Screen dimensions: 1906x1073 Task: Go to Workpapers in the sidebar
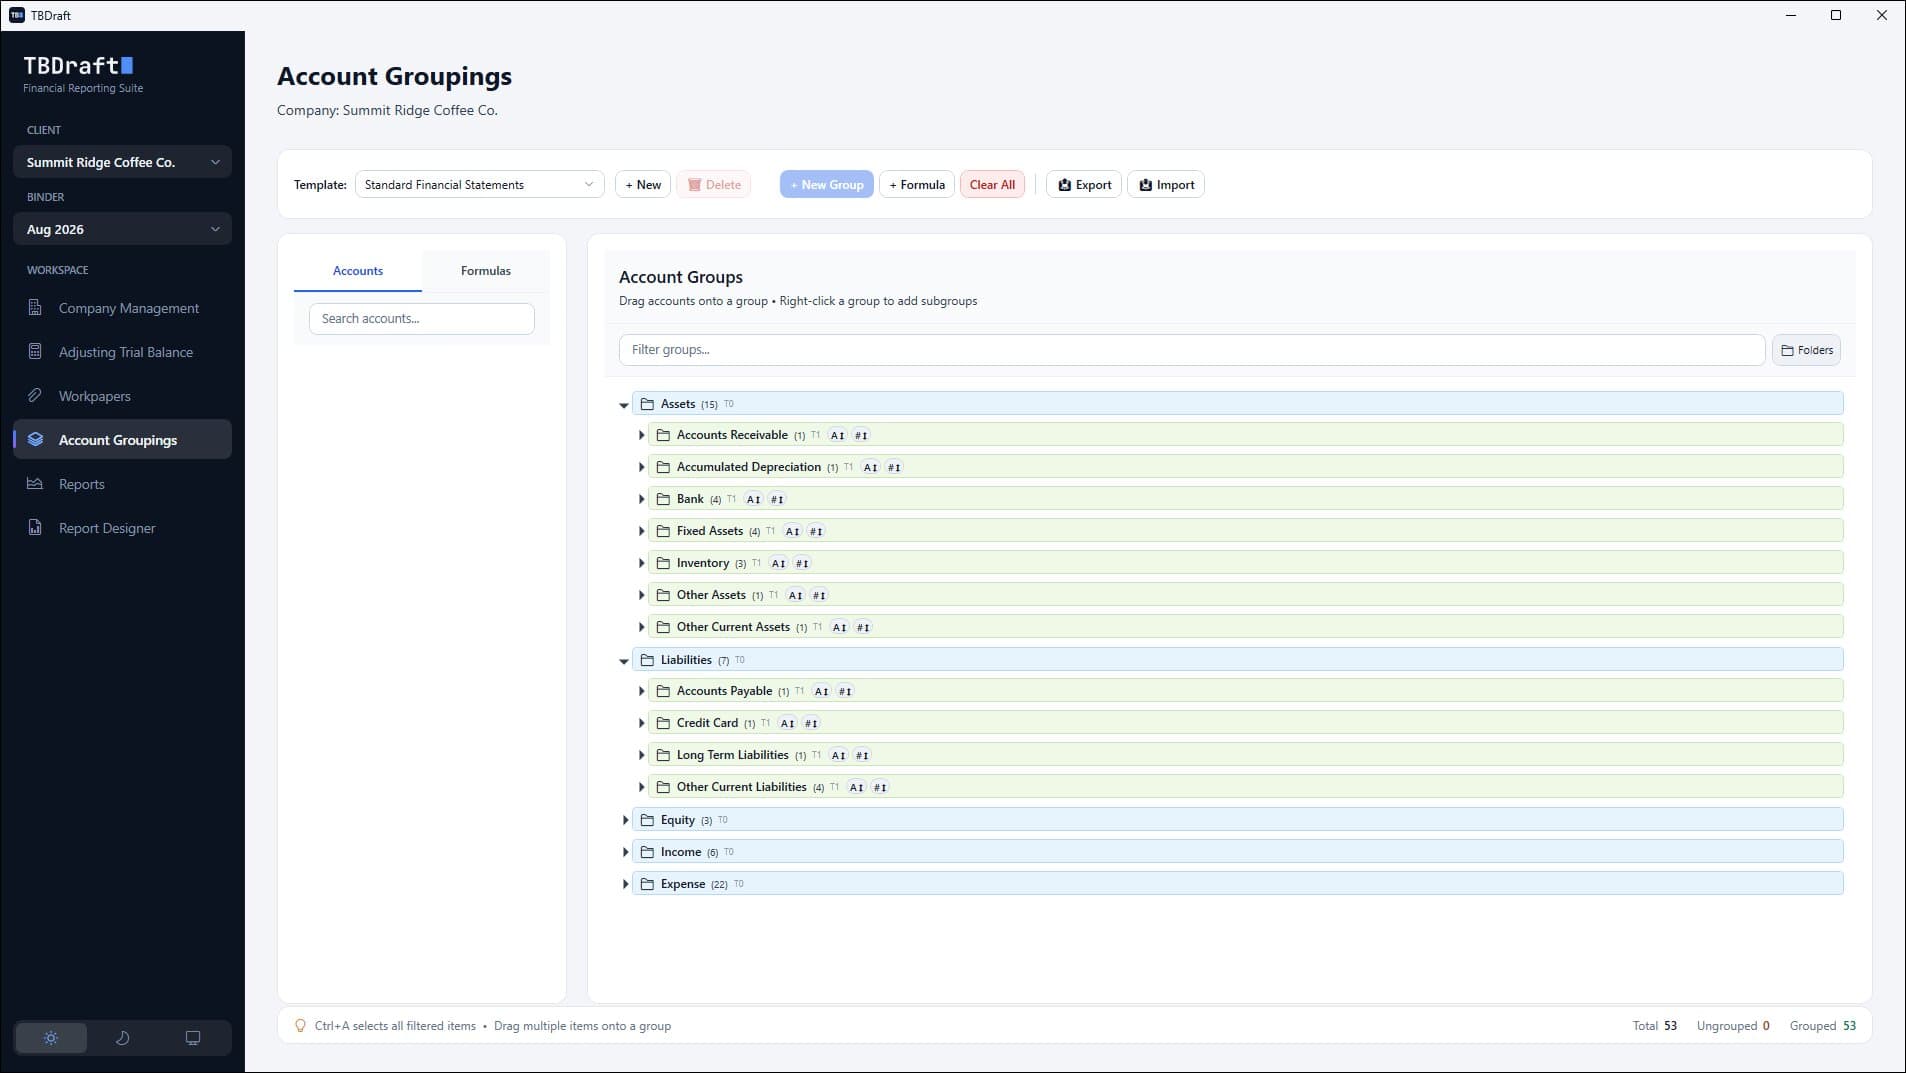coord(122,396)
